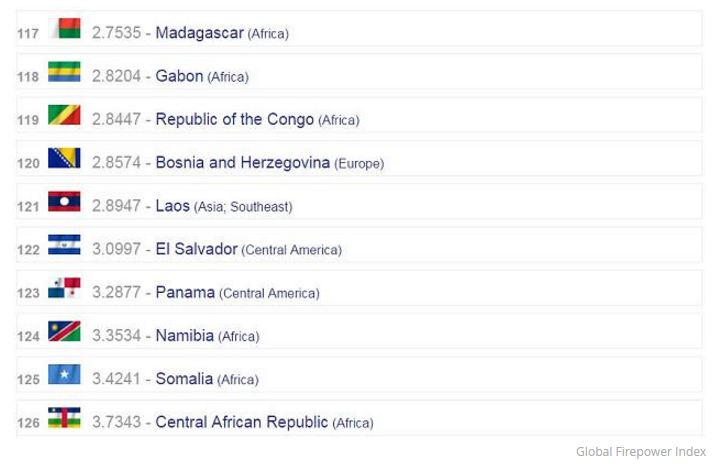715x466 pixels.
Task: Click the Madagascar flag icon
Action: [64, 28]
